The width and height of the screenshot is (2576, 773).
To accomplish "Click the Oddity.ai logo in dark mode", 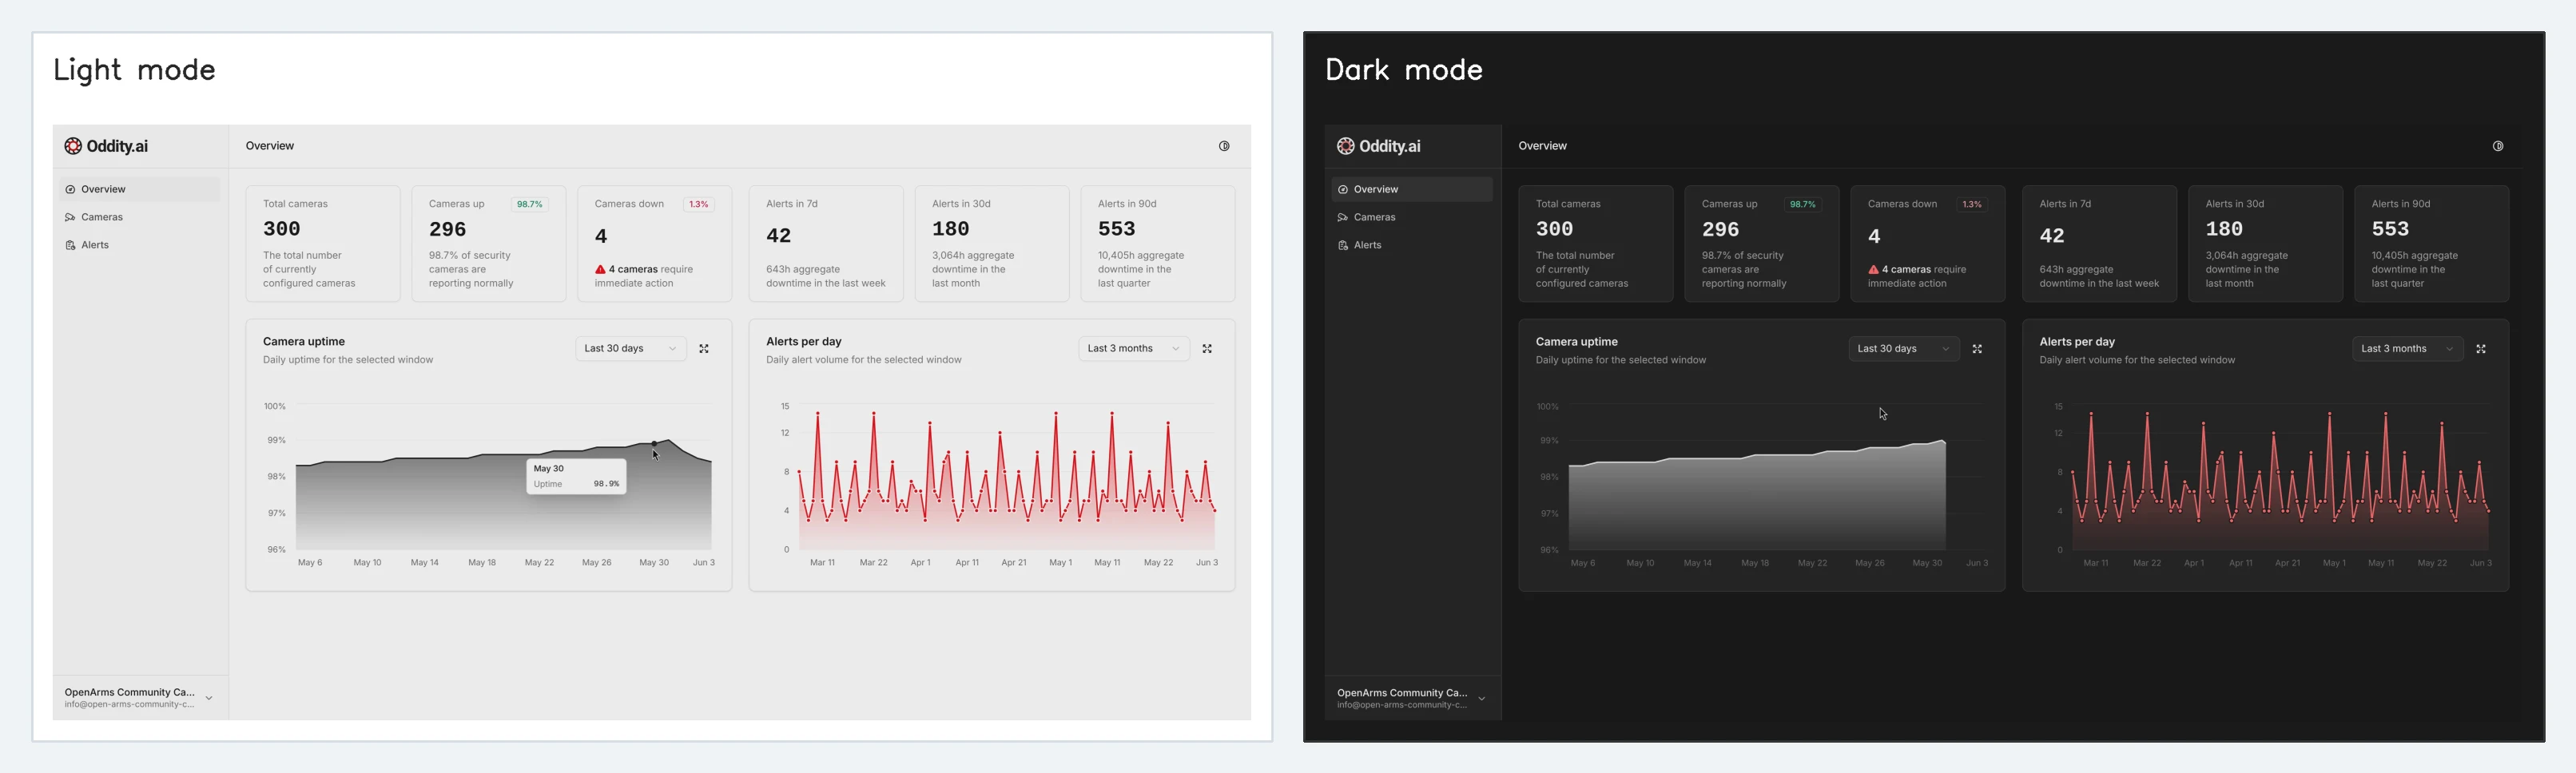I will [x=1379, y=146].
